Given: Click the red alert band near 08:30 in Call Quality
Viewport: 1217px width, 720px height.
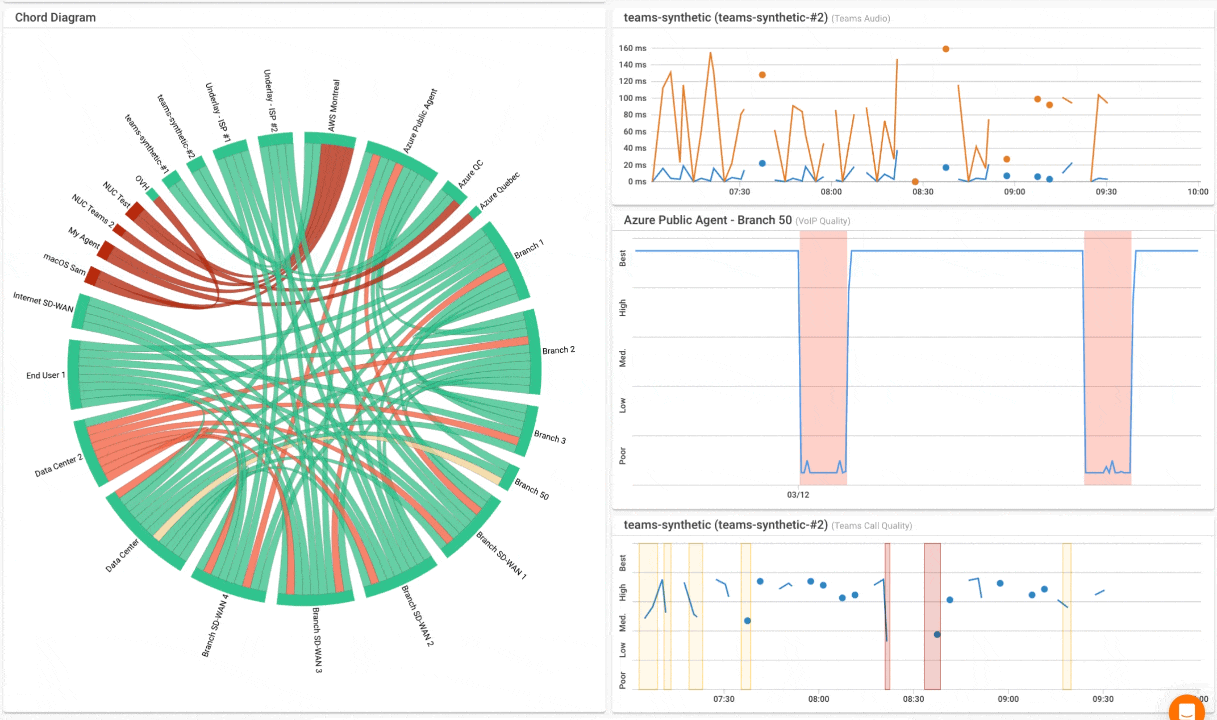Looking at the screenshot, I should (930, 615).
